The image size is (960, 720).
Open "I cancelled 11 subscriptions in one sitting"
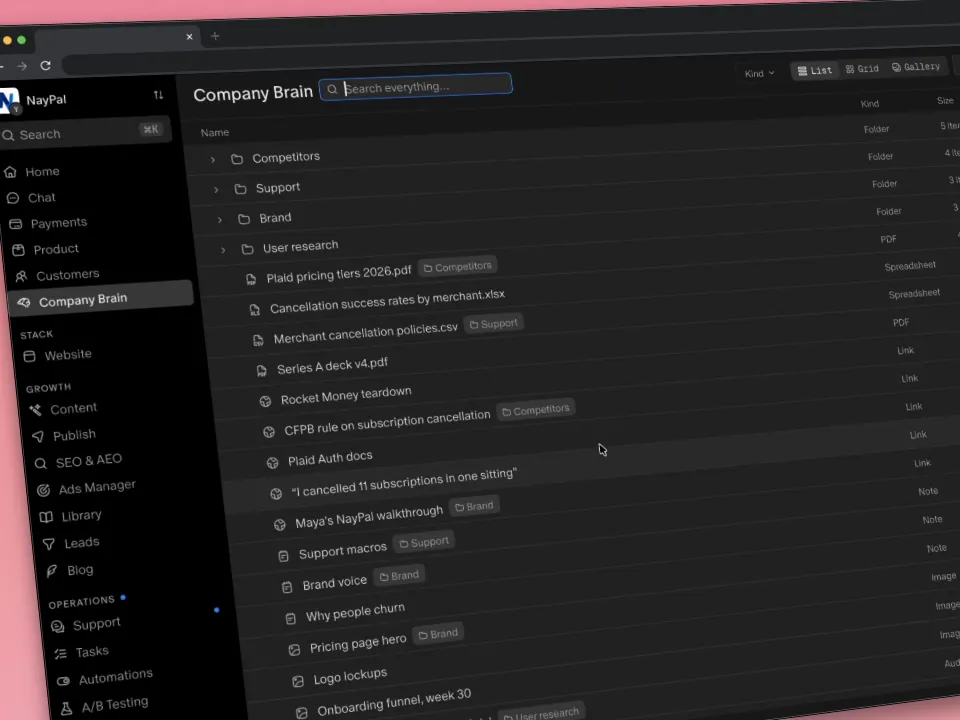(404, 482)
